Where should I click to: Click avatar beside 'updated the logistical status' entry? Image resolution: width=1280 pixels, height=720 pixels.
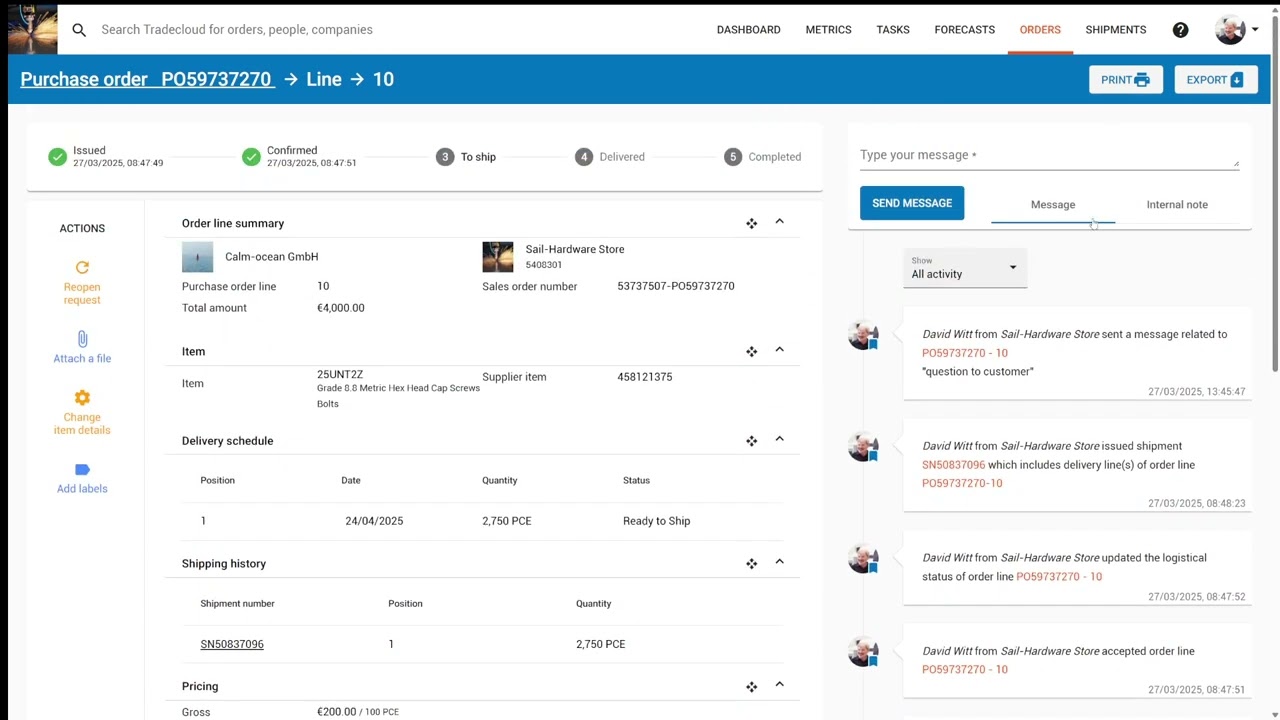(x=863, y=559)
